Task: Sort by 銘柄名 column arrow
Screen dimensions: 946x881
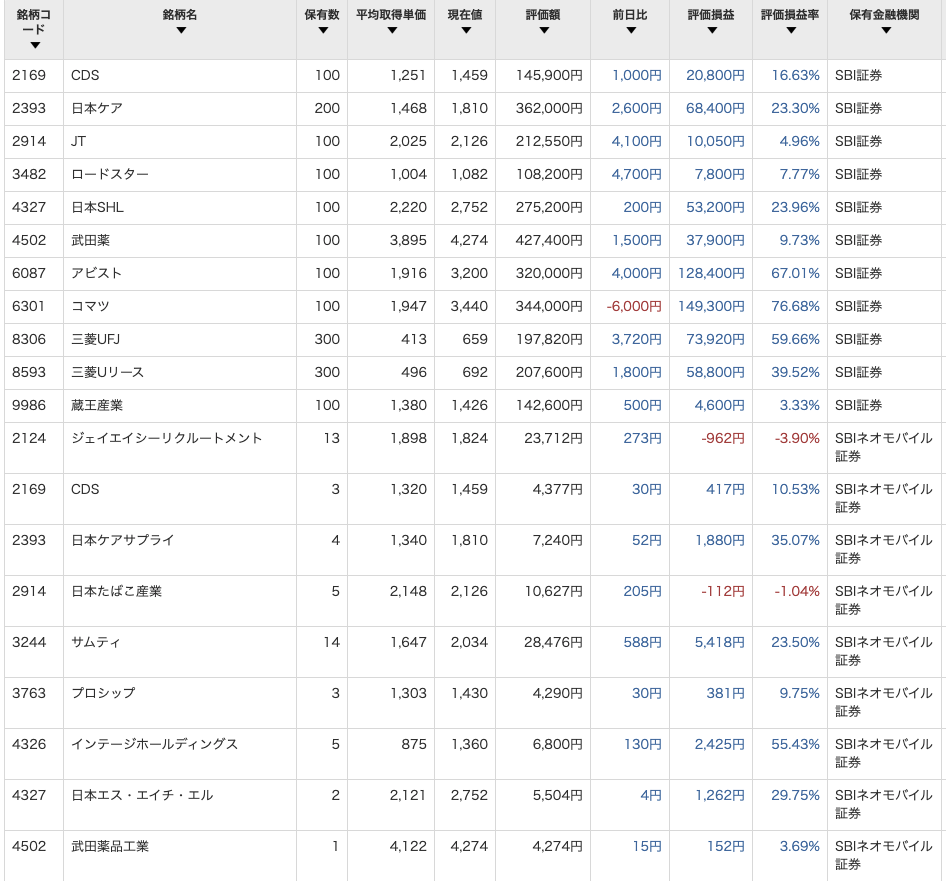Action: click(x=180, y=30)
